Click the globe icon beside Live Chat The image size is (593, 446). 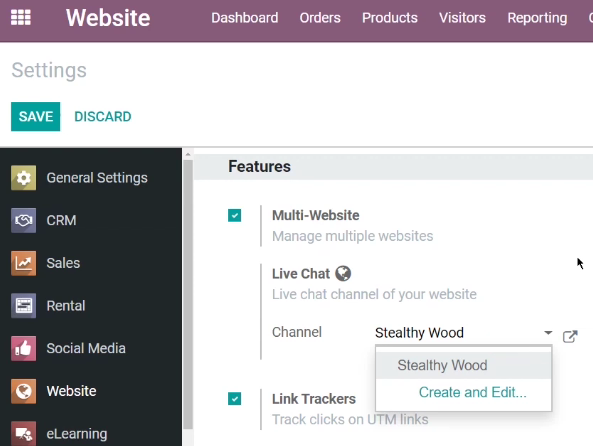(343, 273)
